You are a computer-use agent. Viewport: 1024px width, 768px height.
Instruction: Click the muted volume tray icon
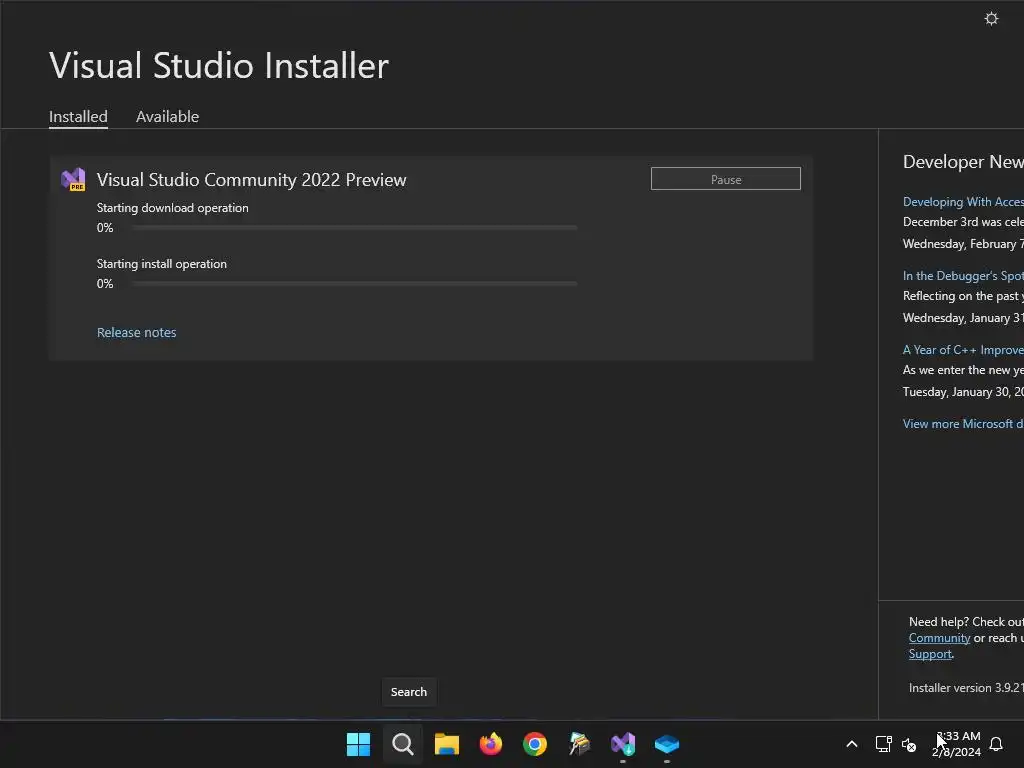point(908,744)
